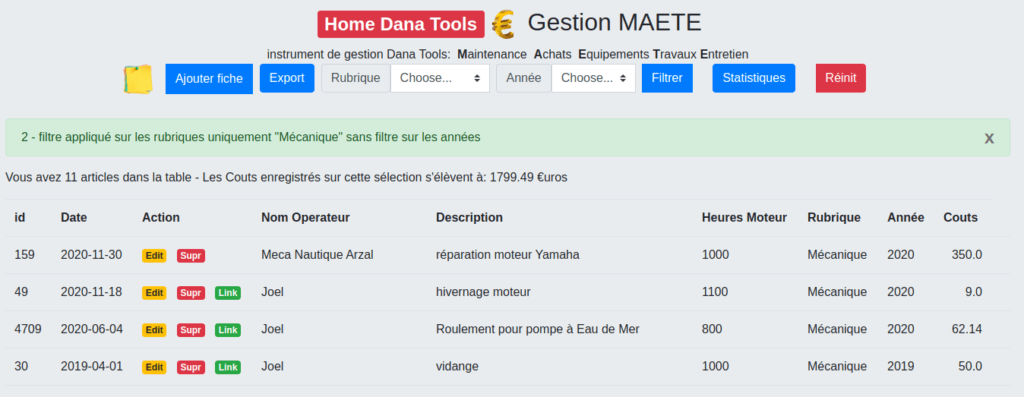Click the Couts column header
1024x397 pixels.
click(x=960, y=217)
